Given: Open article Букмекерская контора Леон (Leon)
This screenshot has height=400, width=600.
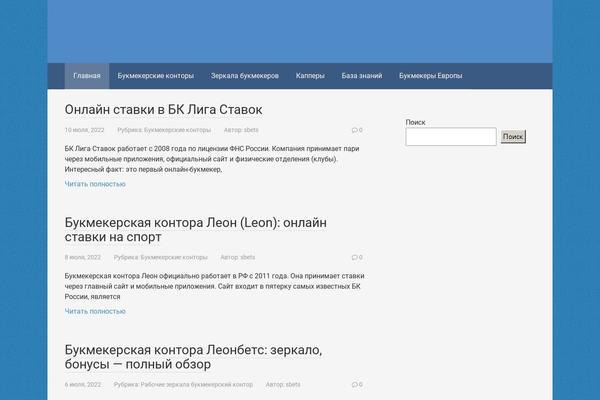Looking at the screenshot, I should 196,230.
